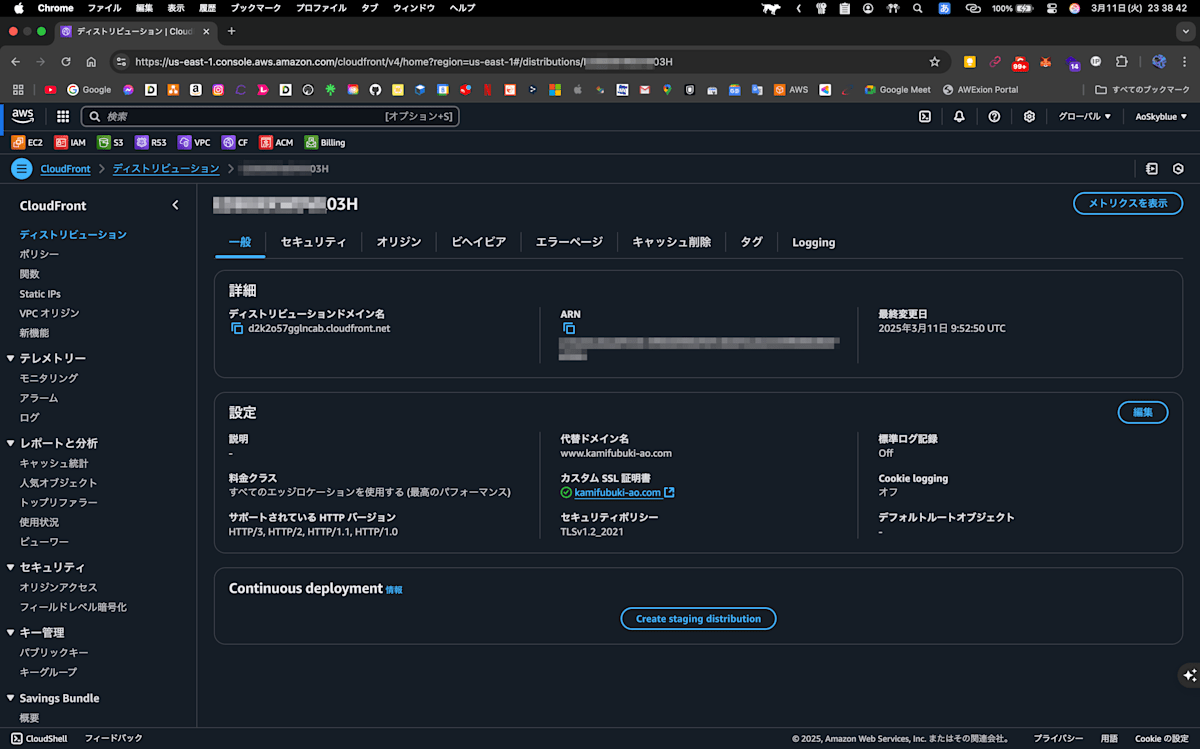Collapse the キー管理 section
Image resolution: width=1200 pixels, height=749 pixels.
(x=11, y=633)
